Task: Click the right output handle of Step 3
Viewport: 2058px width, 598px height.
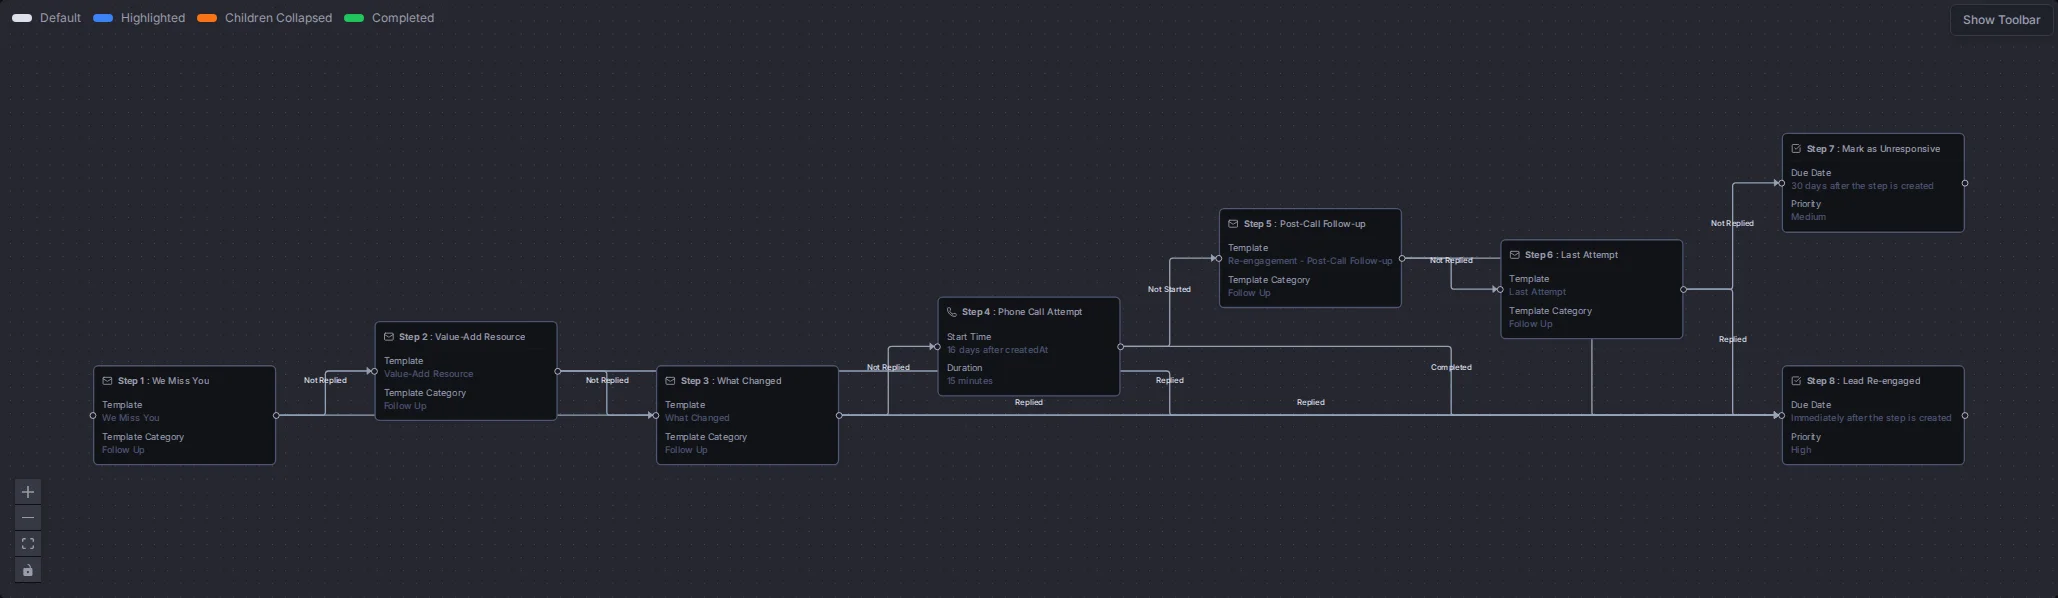Action: click(x=839, y=415)
